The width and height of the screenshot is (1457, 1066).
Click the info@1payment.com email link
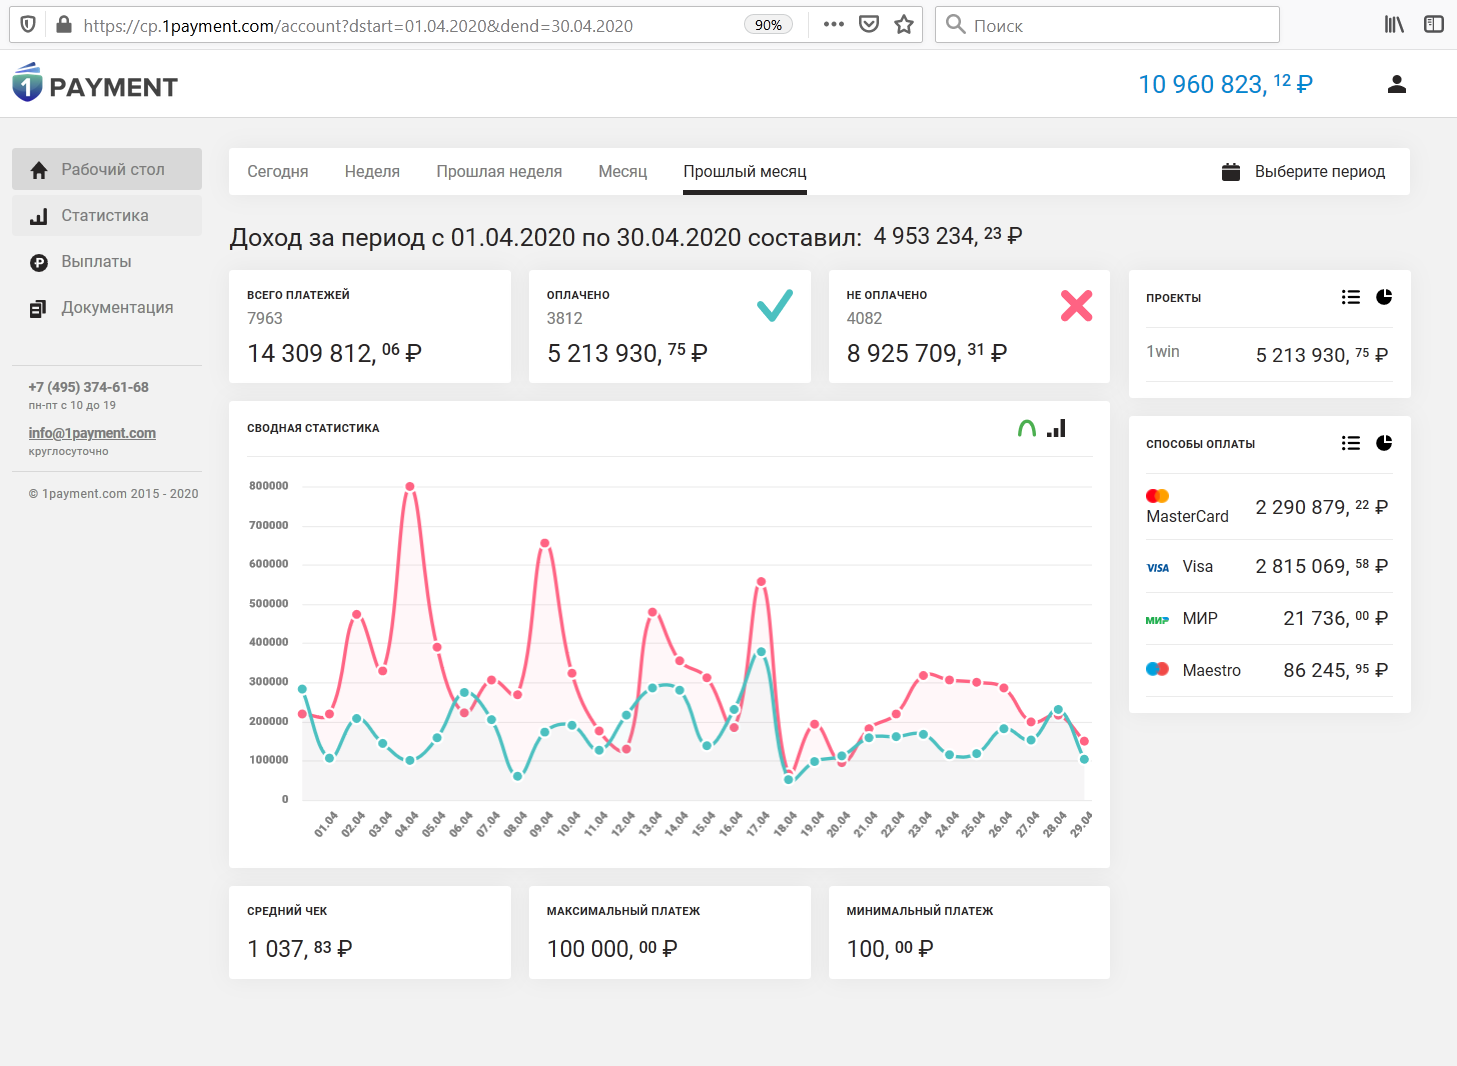(92, 433)
